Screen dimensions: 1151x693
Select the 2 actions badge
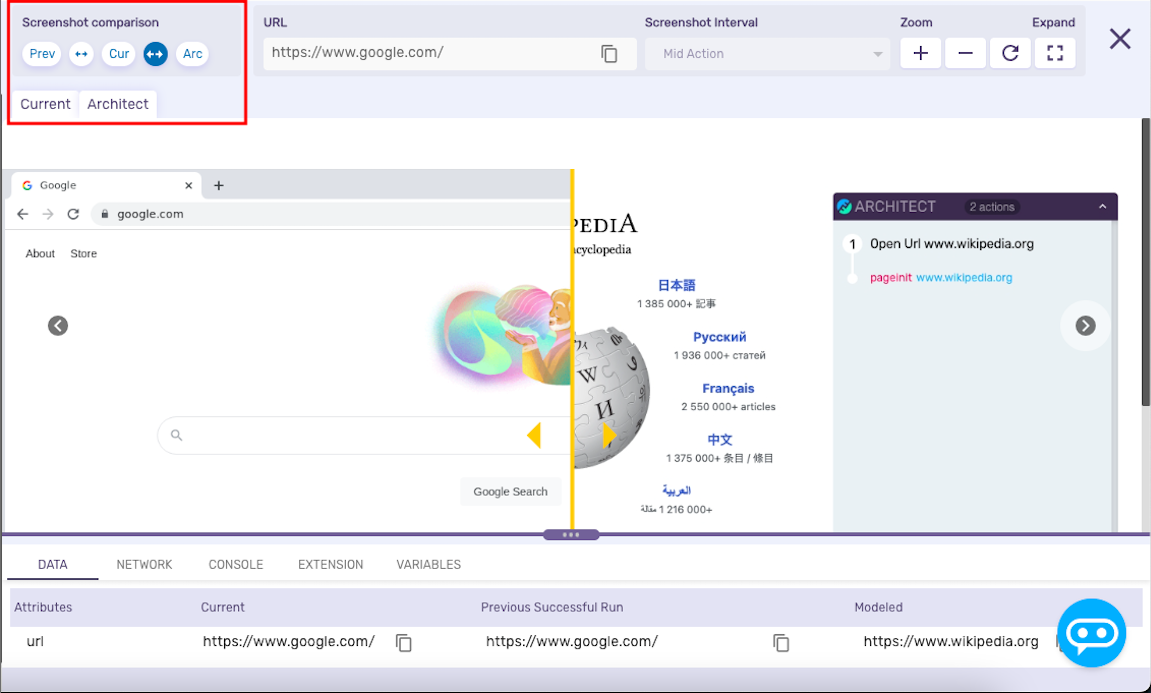click(x=992, y=207)
